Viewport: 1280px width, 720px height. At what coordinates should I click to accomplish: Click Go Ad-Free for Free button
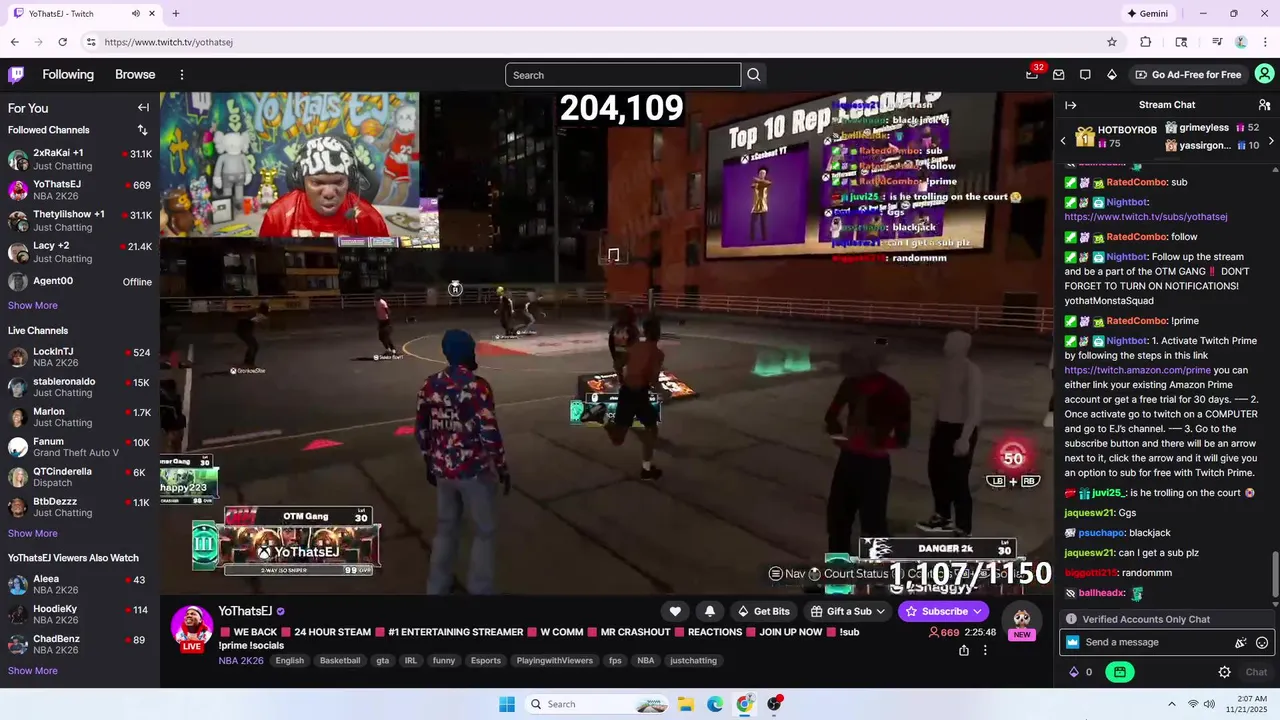pos(1188,75)
